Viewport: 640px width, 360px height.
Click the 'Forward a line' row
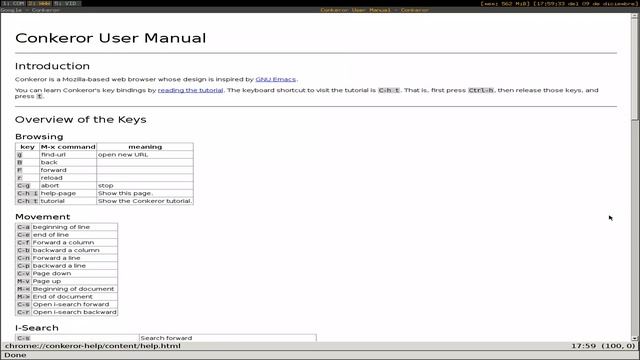(x=67, y=258)
